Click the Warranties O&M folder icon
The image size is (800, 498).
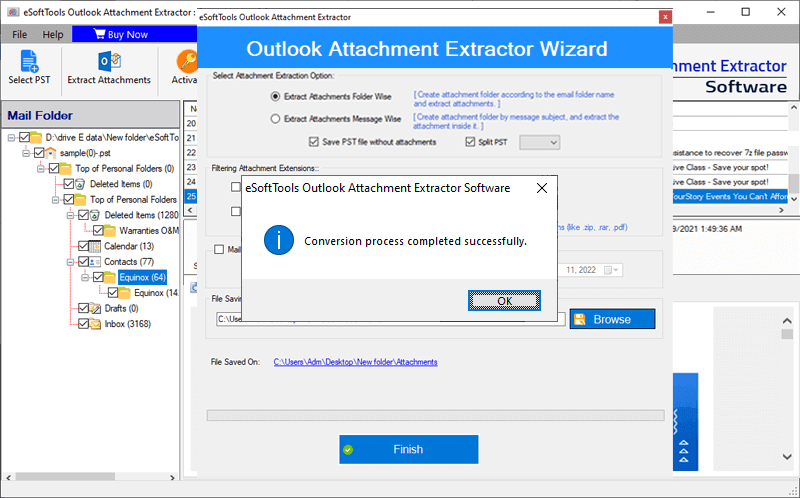pyautogui.click(x=110, y=230)
